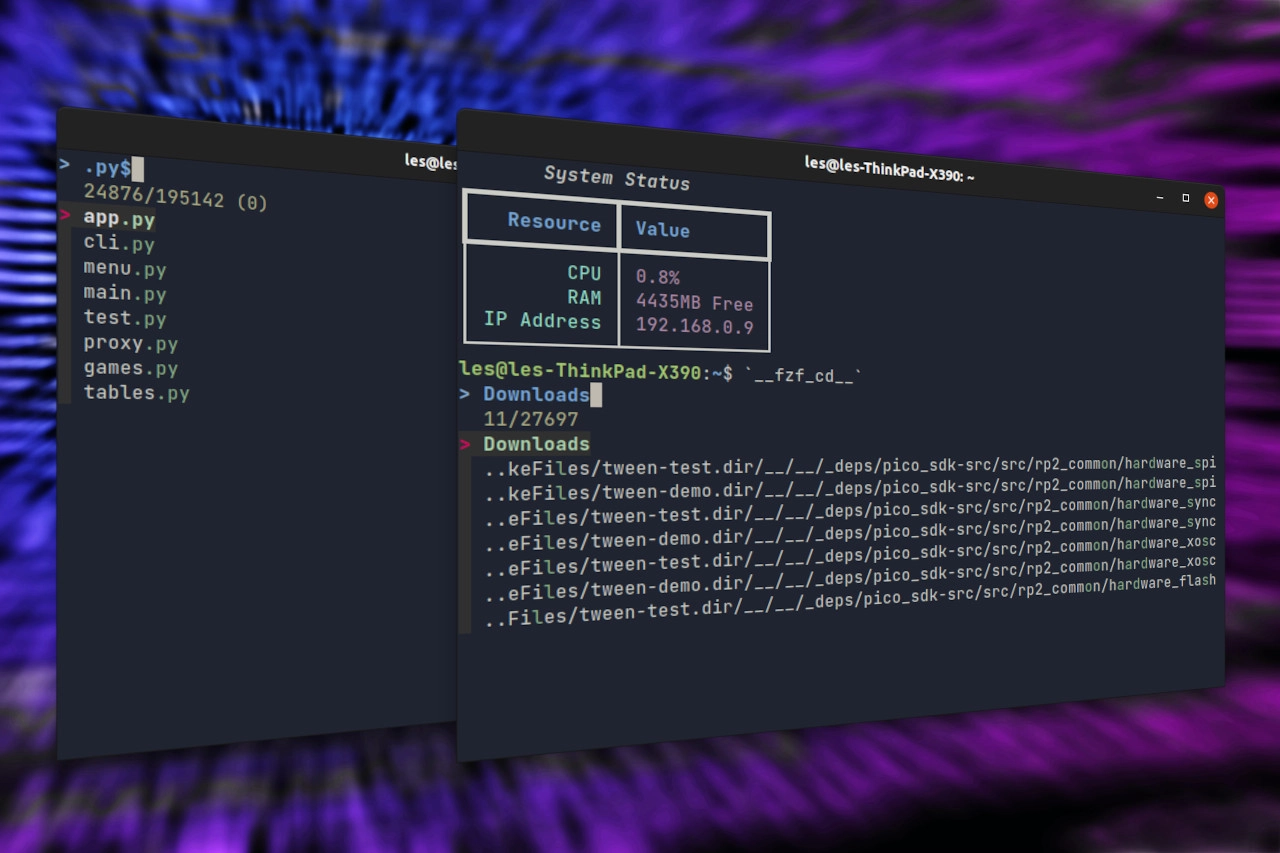Minimize the front terminal window
This screenshot has width=1280, height=853.
(1160, 197)
